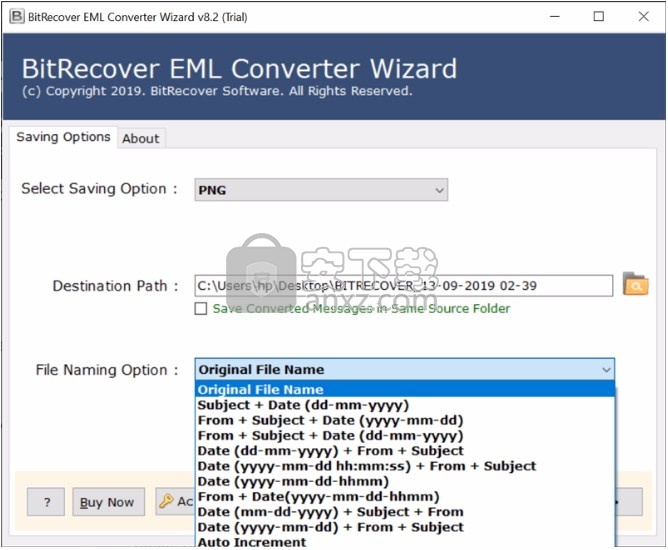Choose Original File Name in the list
Screen dimensions: 668x550
click(x=404, y=389)
